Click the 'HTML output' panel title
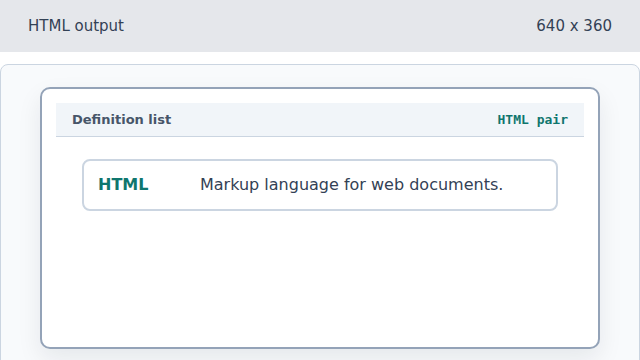Viewport: 640px width, 360px height. tap(76, 26)
